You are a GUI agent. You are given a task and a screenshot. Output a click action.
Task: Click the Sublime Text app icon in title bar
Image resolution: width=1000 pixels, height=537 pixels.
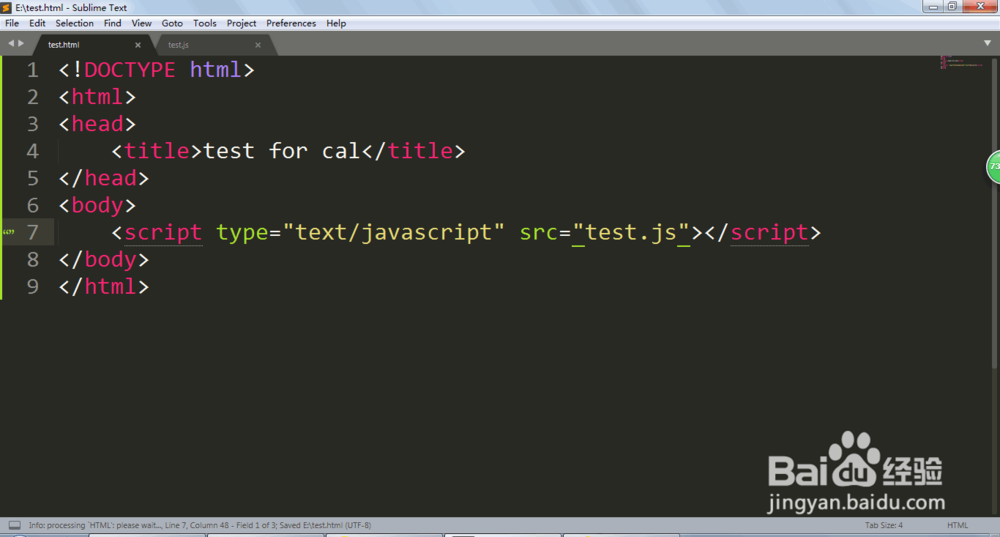point(6,8)
